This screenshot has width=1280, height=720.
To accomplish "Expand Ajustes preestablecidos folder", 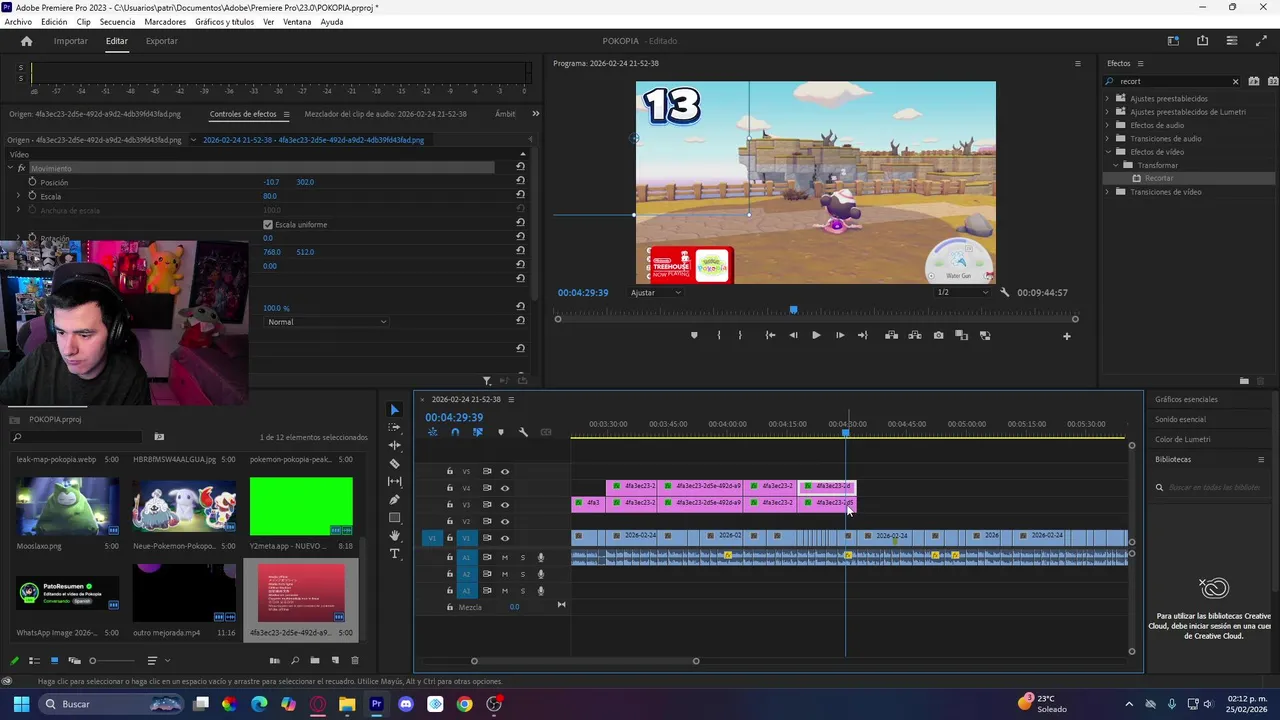I will click(1107, 99).
